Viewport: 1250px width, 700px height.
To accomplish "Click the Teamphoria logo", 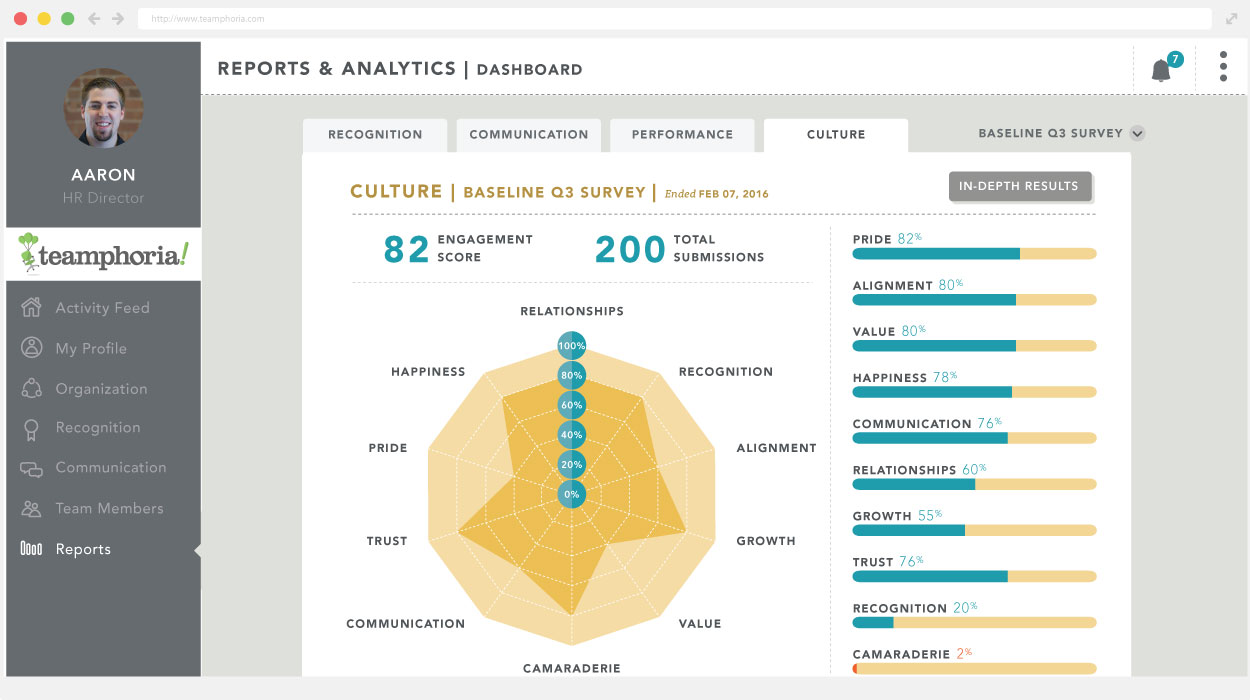I will tap(103, 255).
